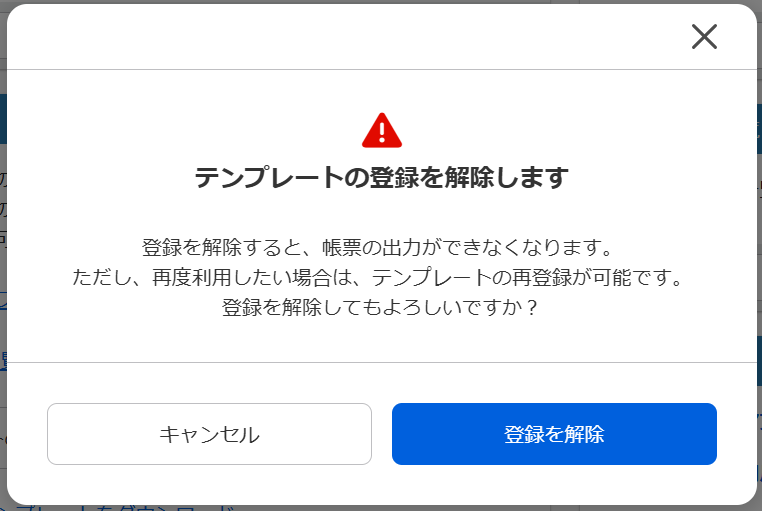Screen dimensions: 762x511
Task: Close the dialog with the X icon
Action: [704, 37]
